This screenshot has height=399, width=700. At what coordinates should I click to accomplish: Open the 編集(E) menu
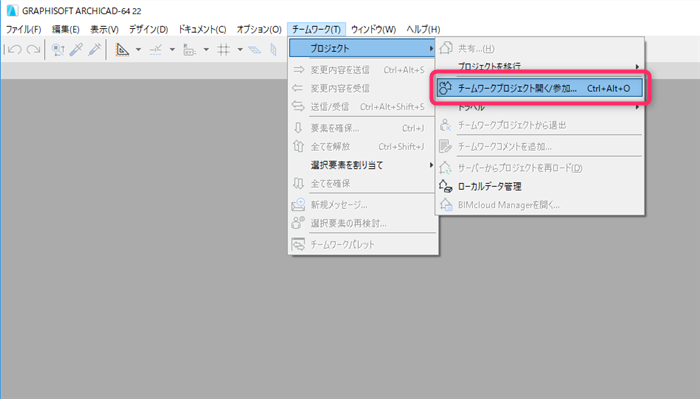tap(66, 29)
